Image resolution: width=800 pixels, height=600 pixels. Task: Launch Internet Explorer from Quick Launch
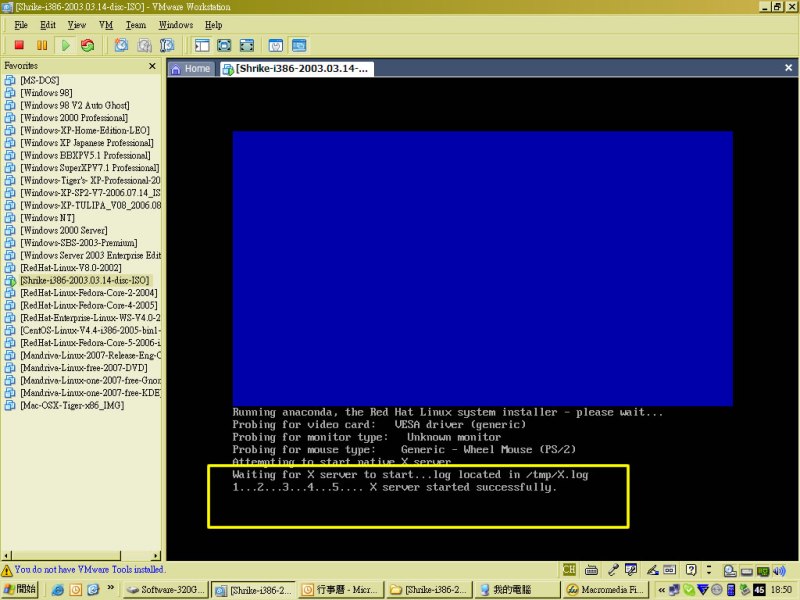[x=58, y=590]
